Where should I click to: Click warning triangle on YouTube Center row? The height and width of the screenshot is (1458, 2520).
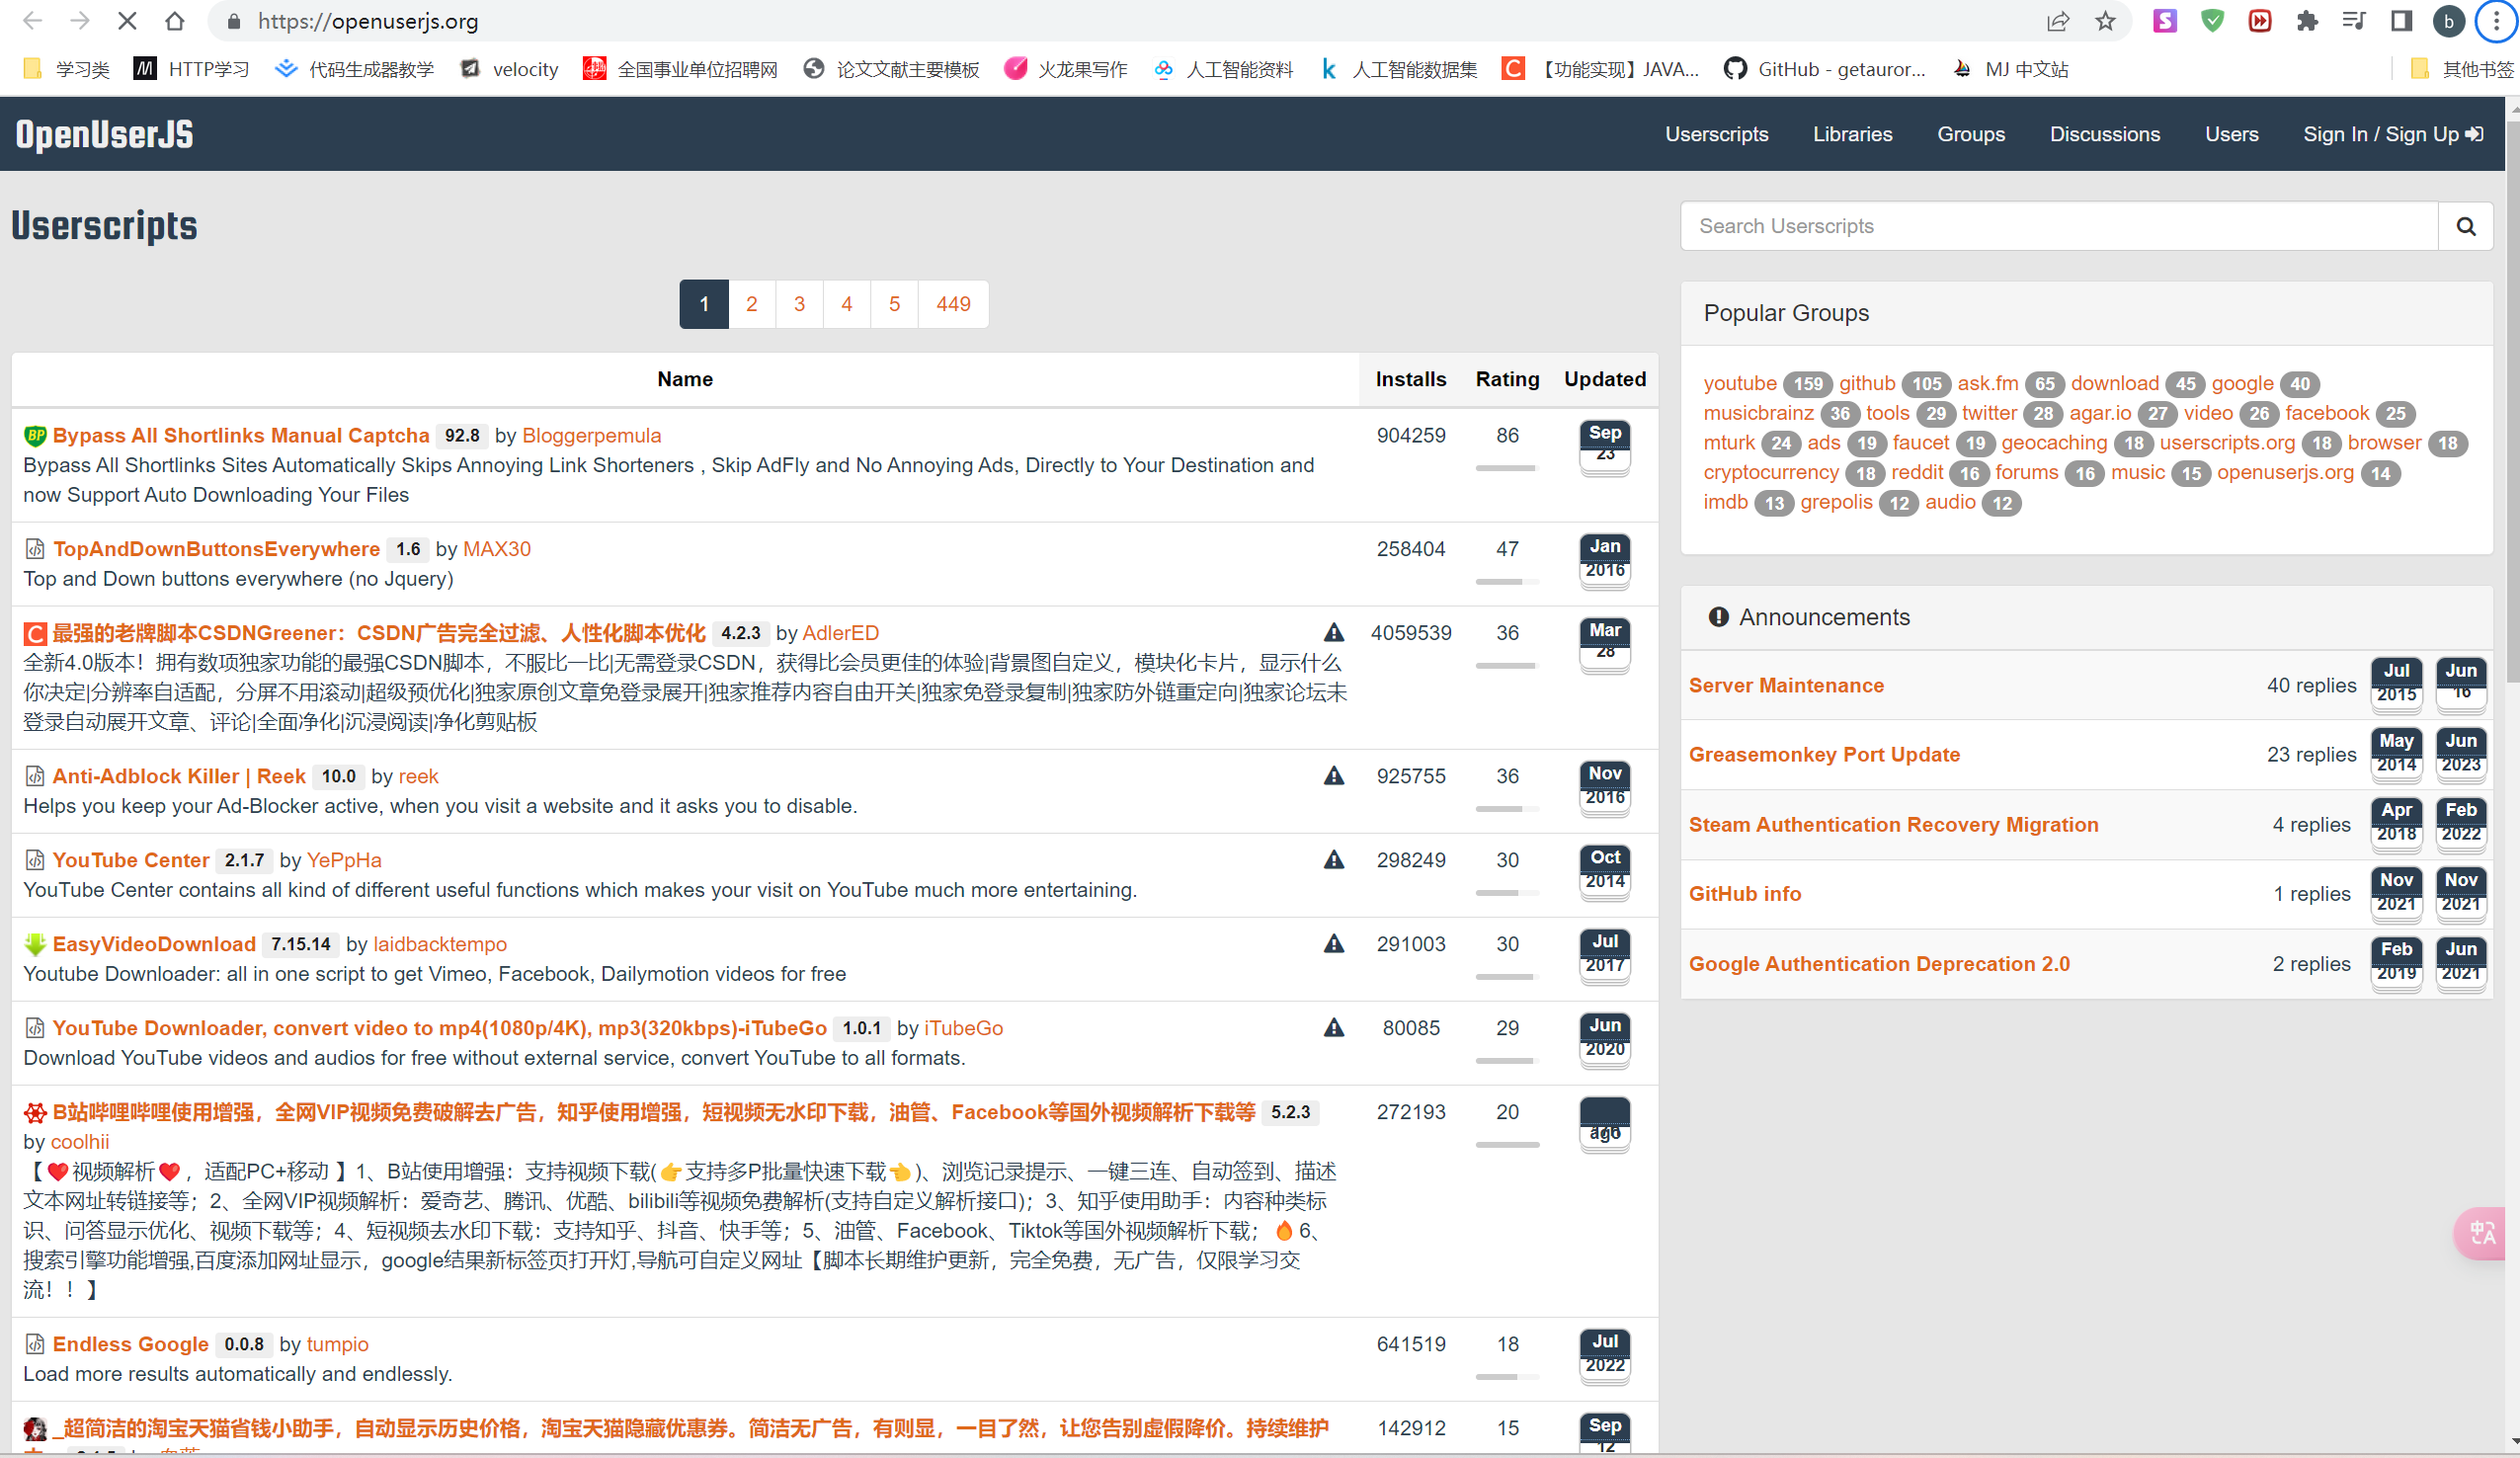click(1333, 860)
